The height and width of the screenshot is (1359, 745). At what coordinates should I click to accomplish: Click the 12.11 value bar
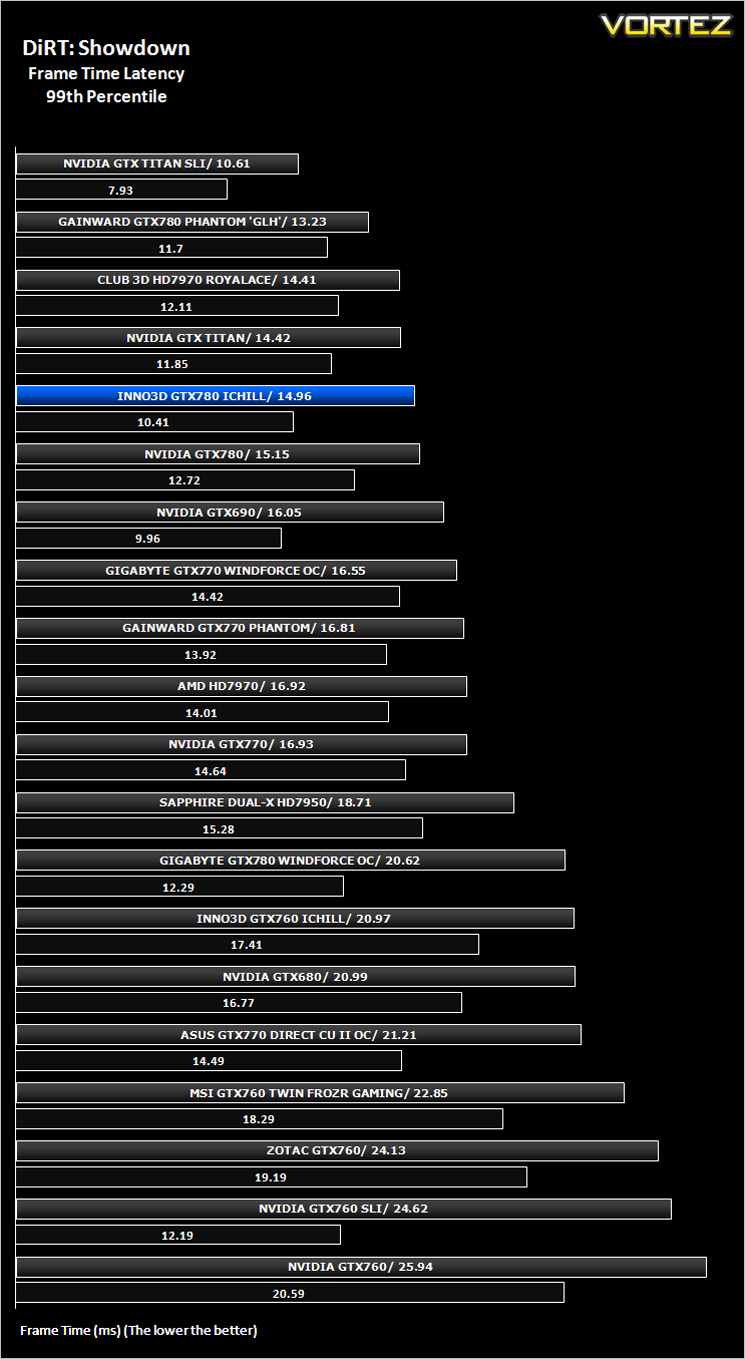tap(177, 306)
